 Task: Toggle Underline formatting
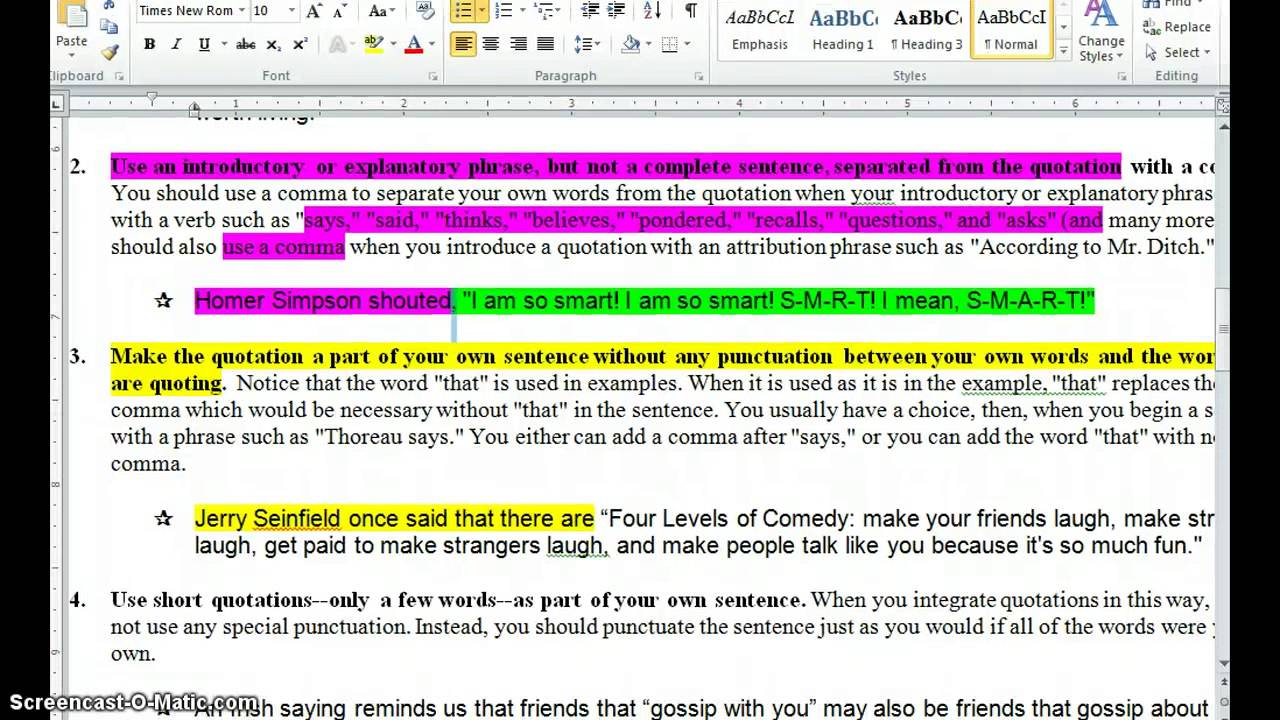coord(204,44)
